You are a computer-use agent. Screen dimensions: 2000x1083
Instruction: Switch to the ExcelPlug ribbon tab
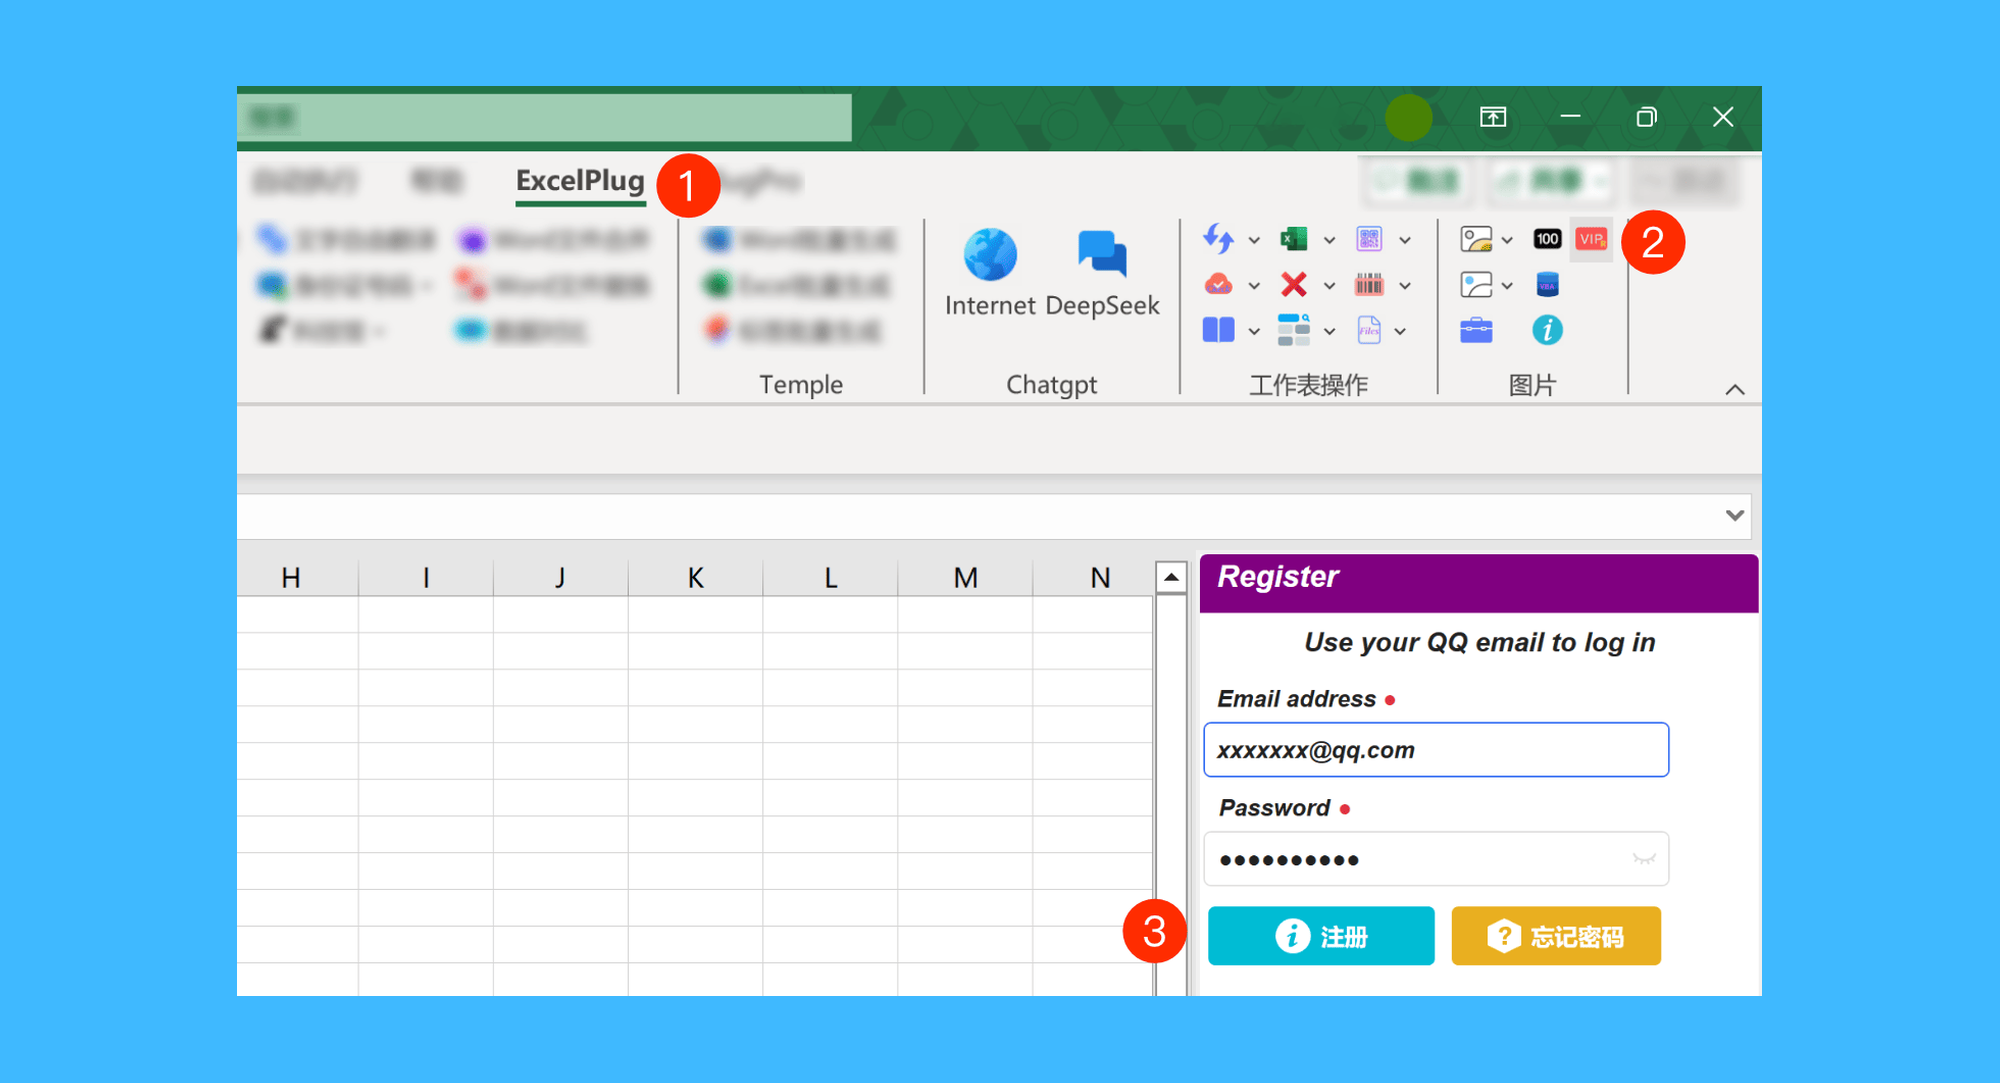pos(580,181)
